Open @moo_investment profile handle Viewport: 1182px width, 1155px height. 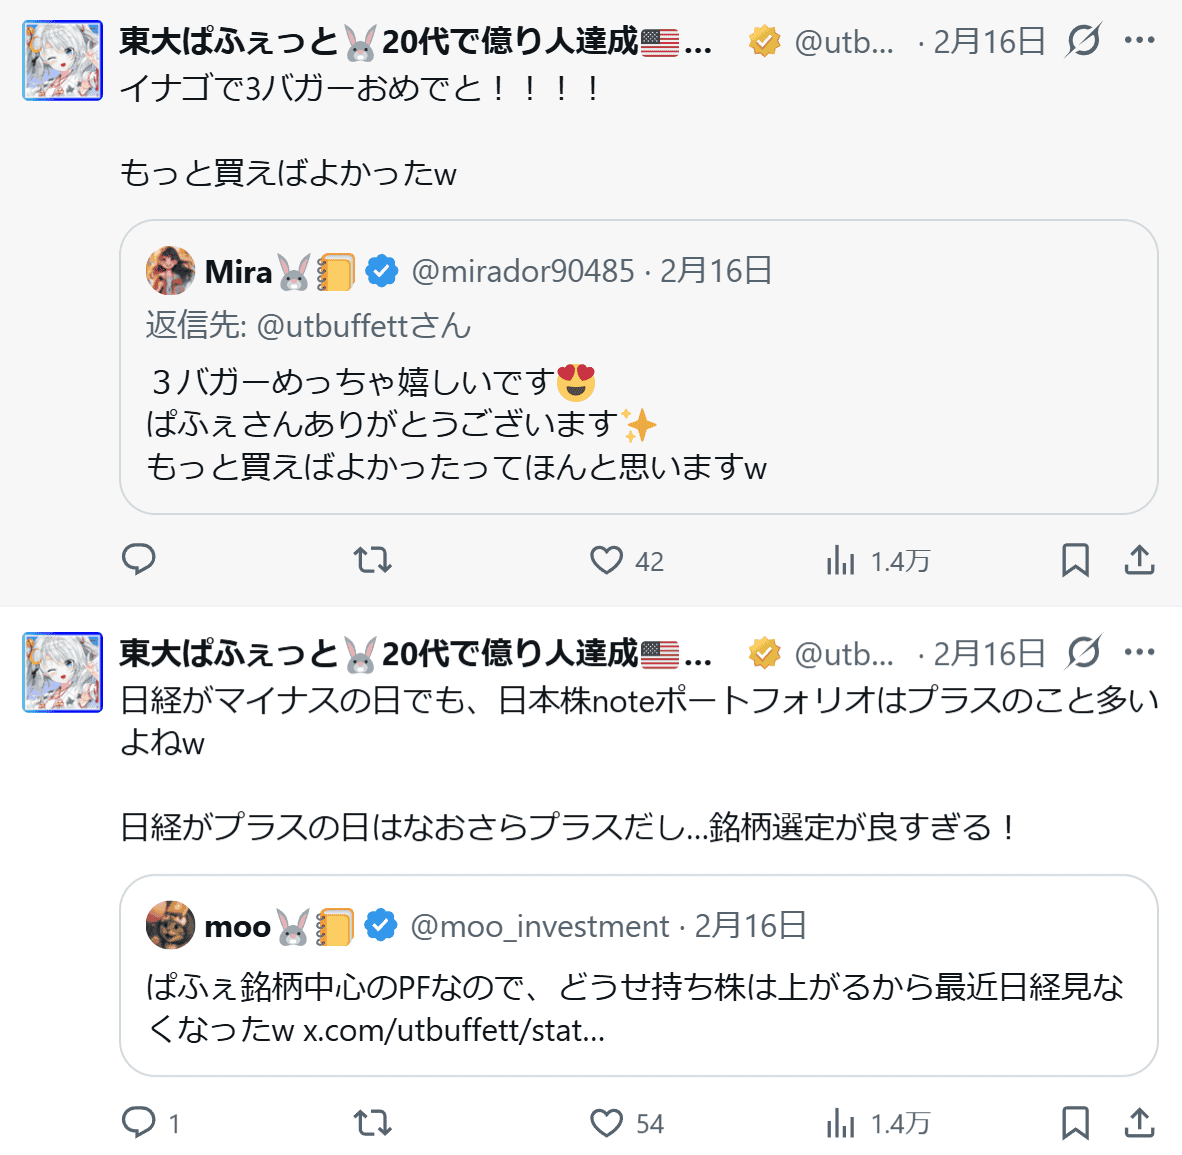point(540,927)
